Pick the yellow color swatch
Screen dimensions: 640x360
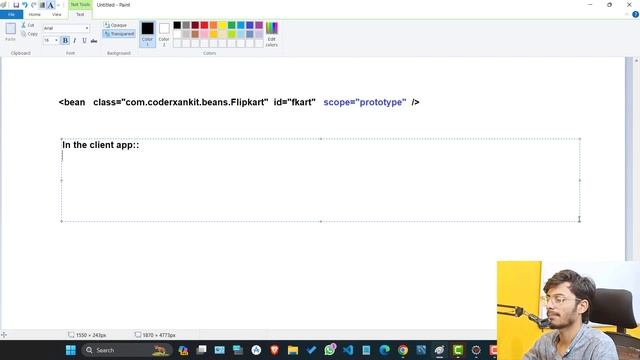[222, 25]
